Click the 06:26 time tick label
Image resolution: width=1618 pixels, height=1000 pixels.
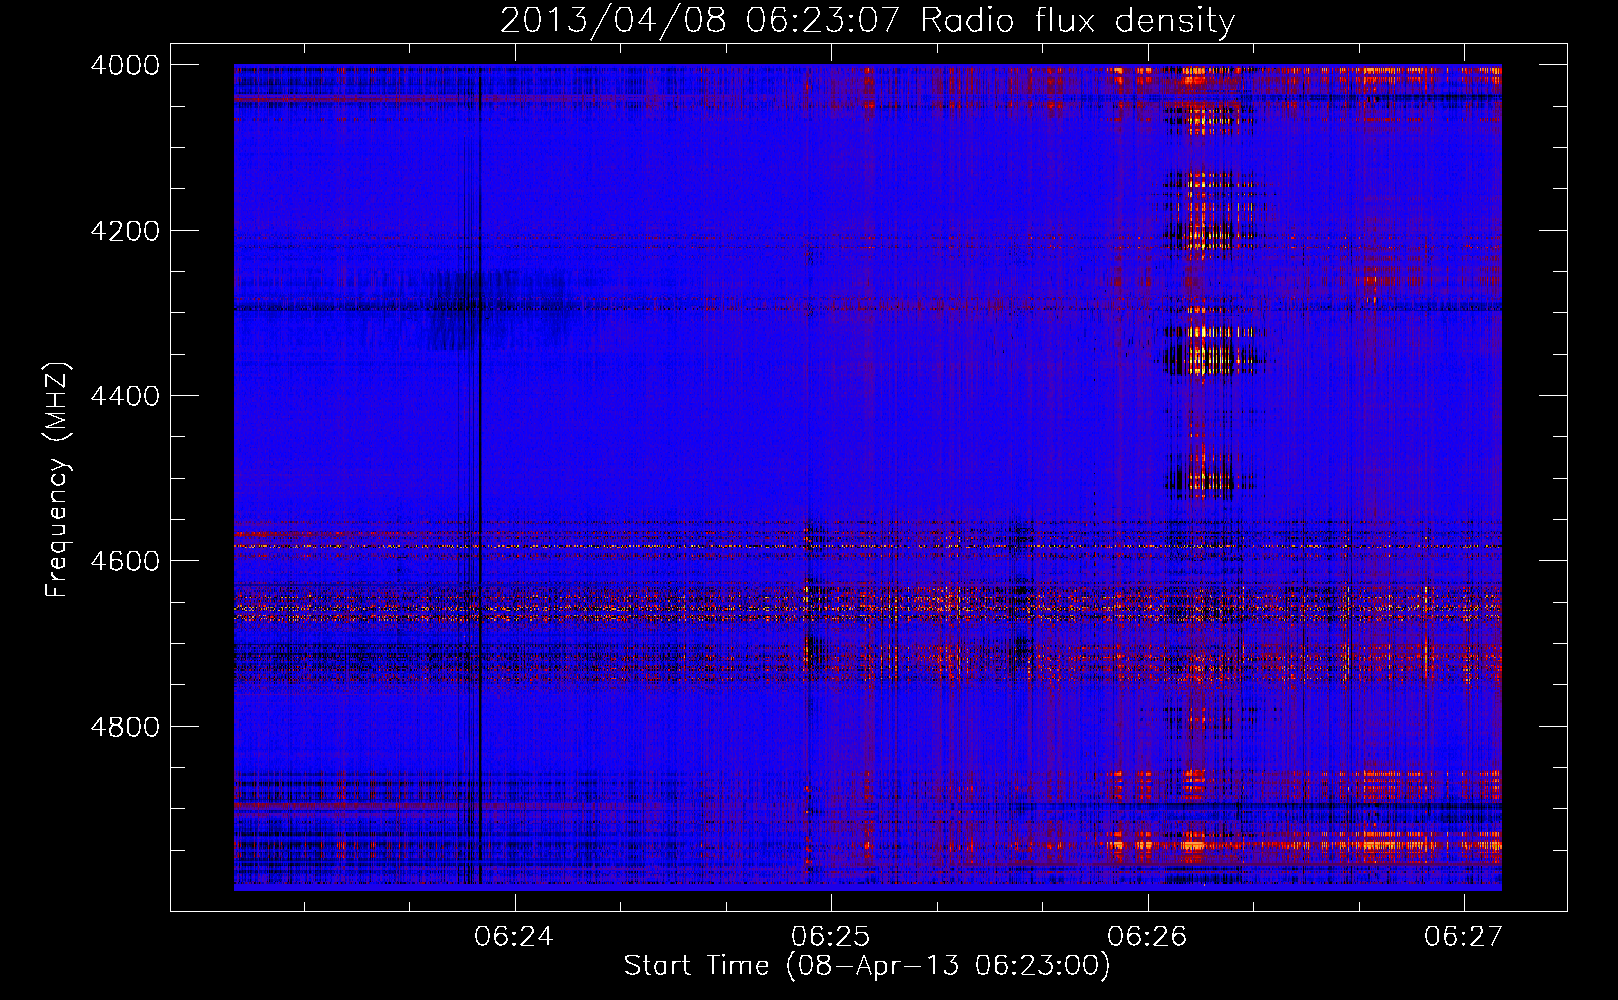tap(1148, 936)
